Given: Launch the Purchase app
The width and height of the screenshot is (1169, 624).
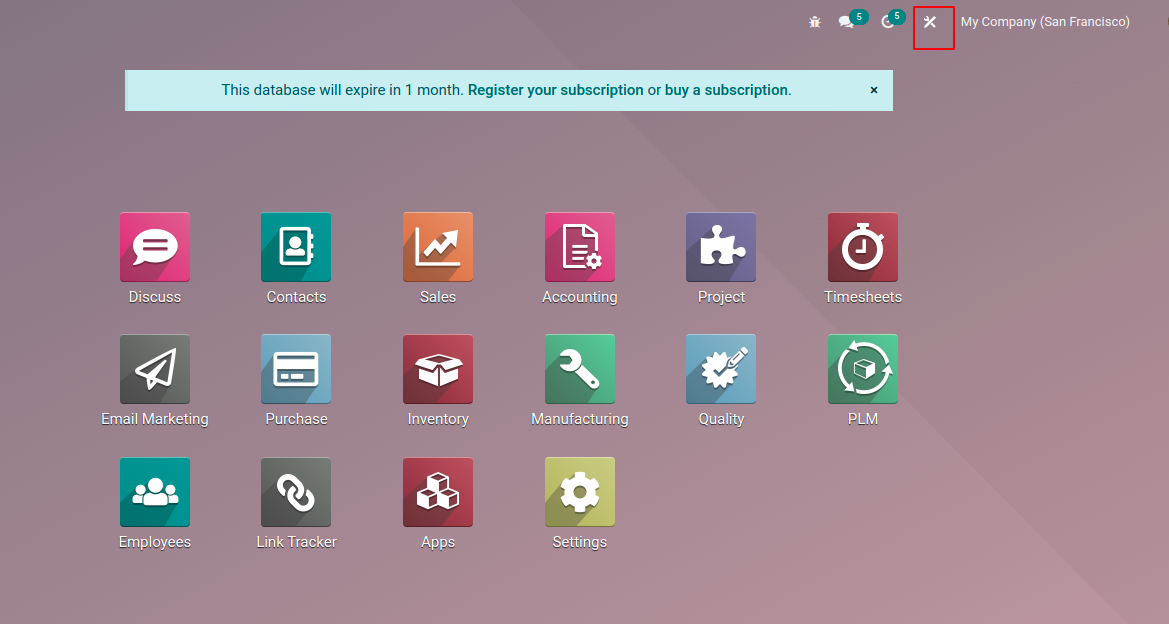Looking at the screenshot, I should (x=296, y=369).
